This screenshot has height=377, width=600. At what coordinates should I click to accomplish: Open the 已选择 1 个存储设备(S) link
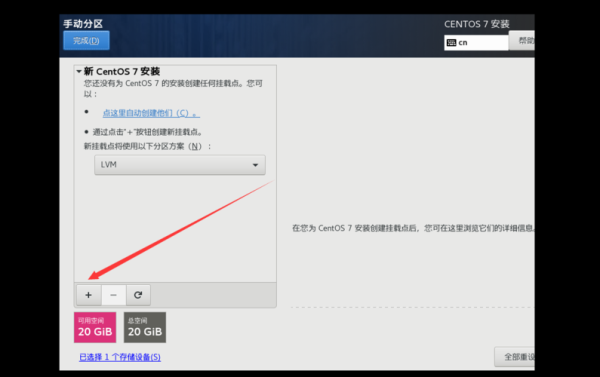point(120,357)
